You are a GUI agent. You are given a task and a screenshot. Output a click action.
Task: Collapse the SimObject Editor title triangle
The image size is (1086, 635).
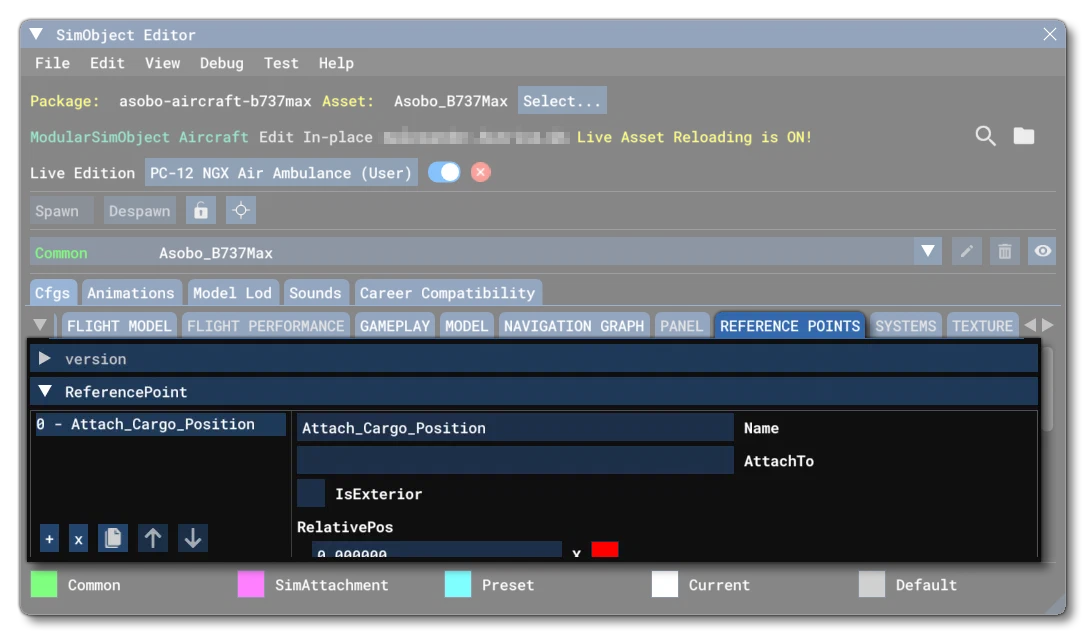pos(37,34)
